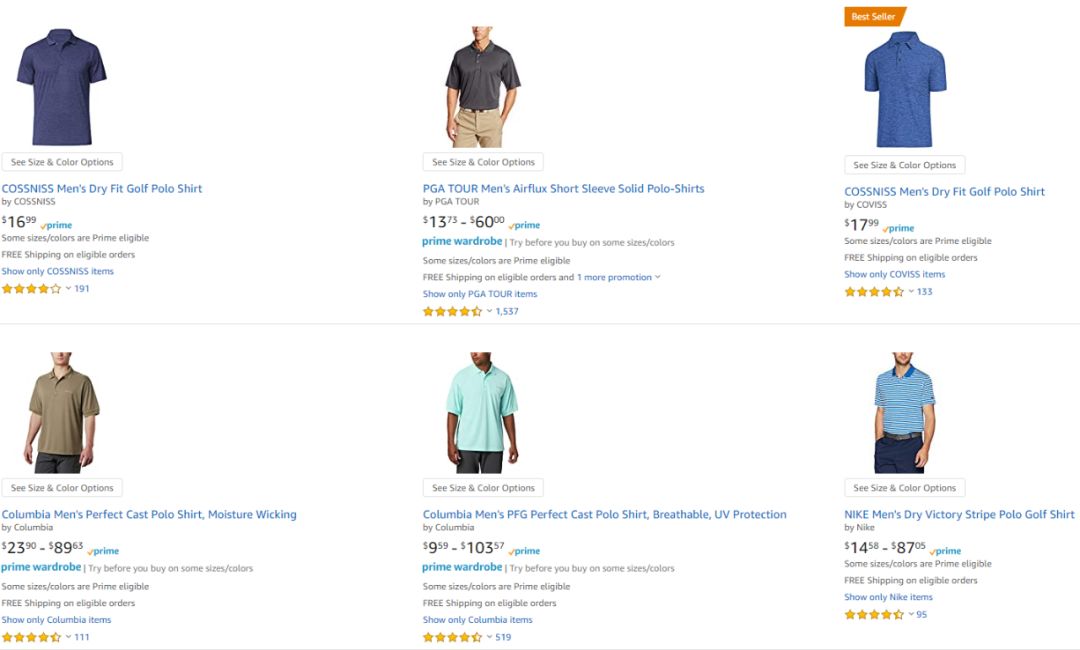Click the star rating under the COVISS shirt
The image size is (1080, 650).
(871, 291)
